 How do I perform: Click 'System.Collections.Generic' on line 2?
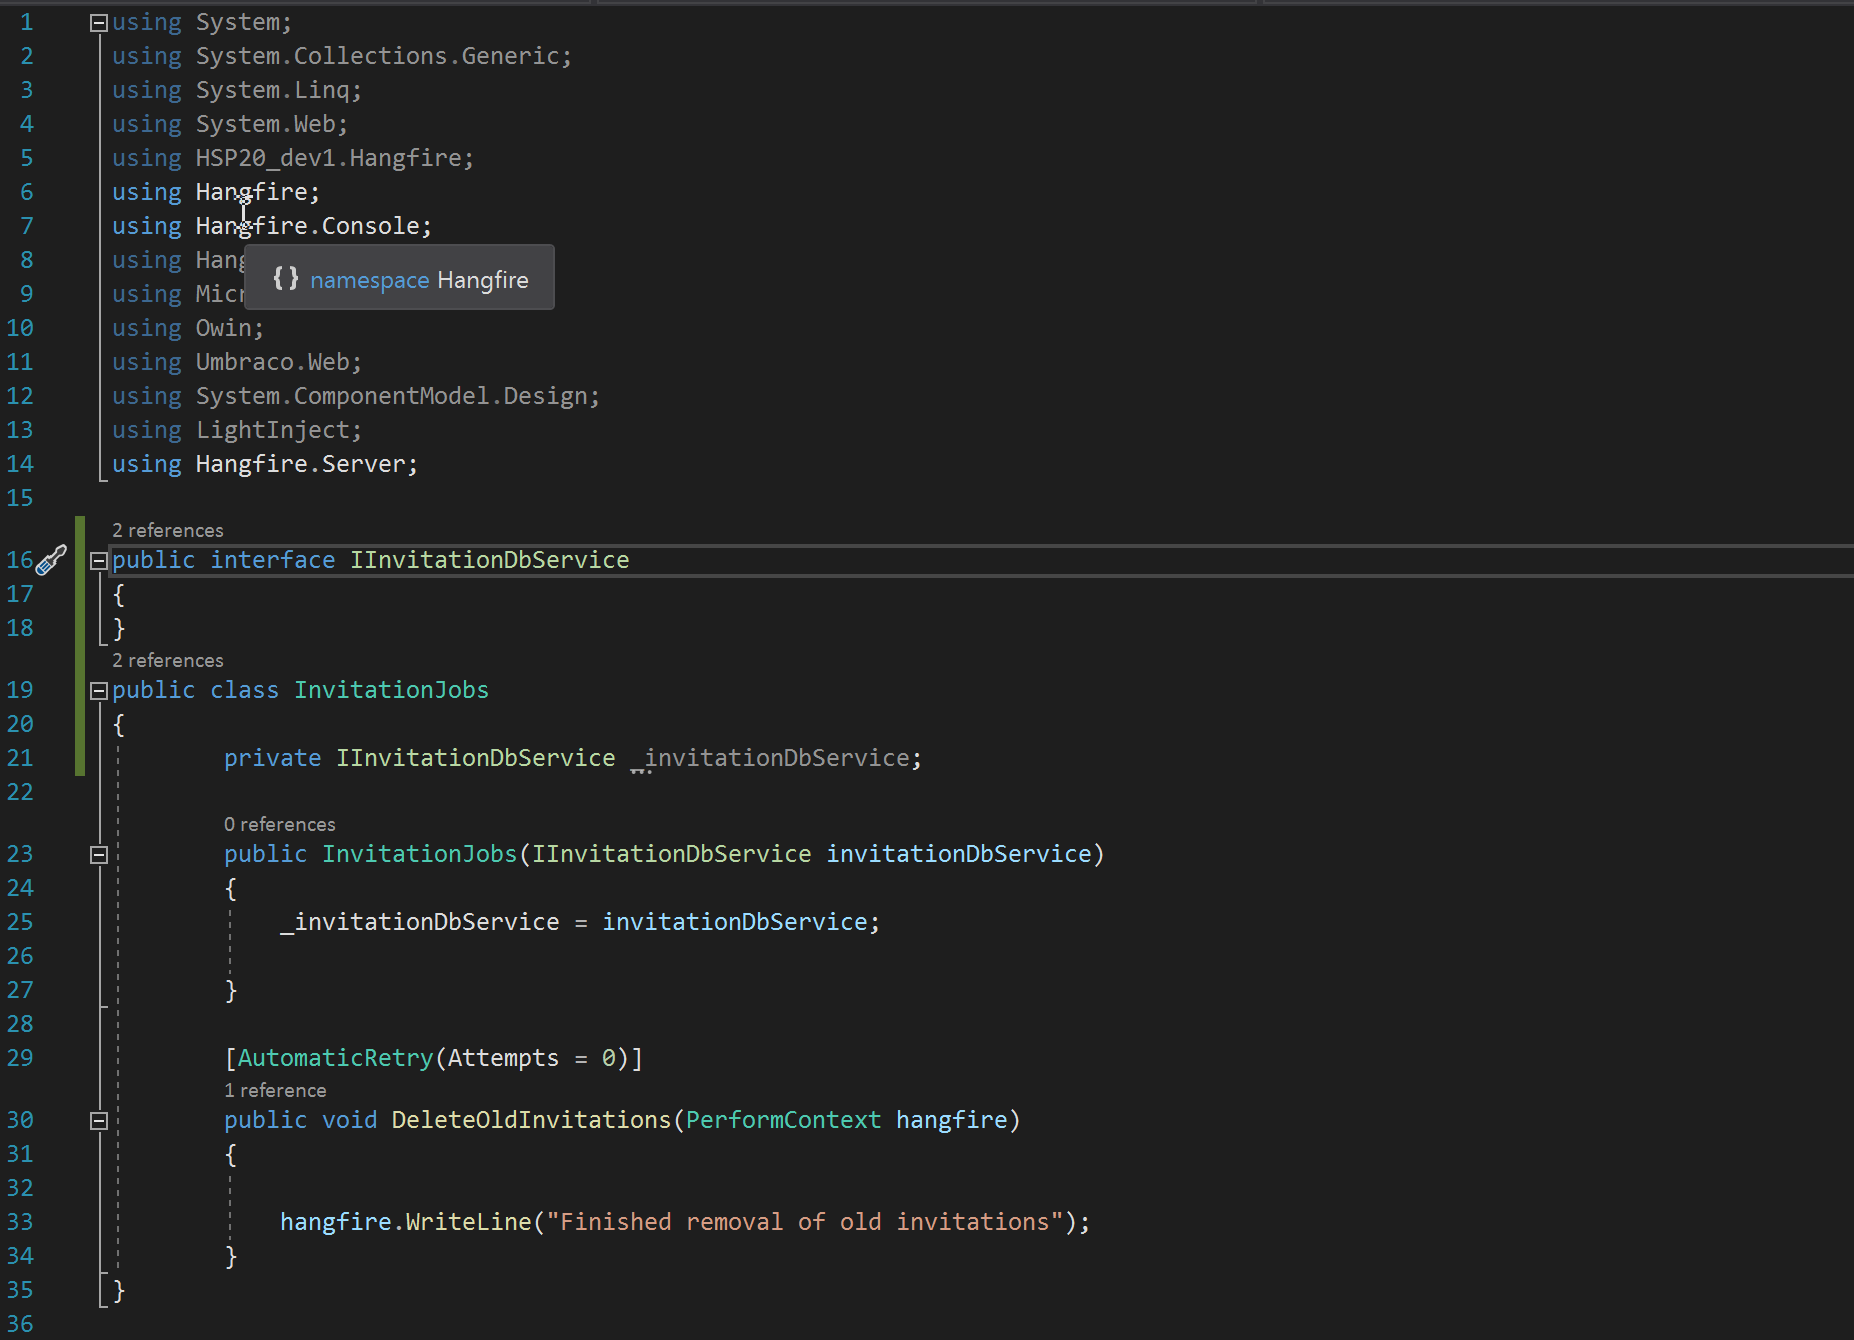377,56
